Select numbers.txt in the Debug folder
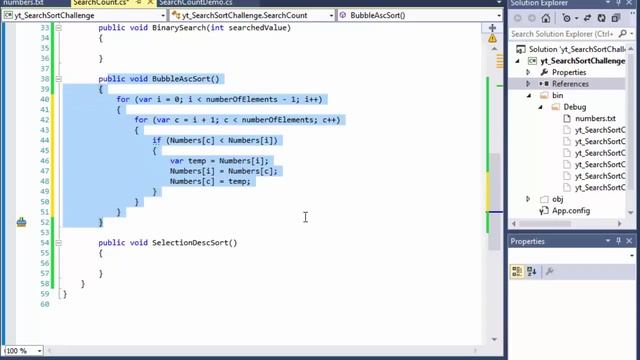640x360 pixels. pos(595,118)
